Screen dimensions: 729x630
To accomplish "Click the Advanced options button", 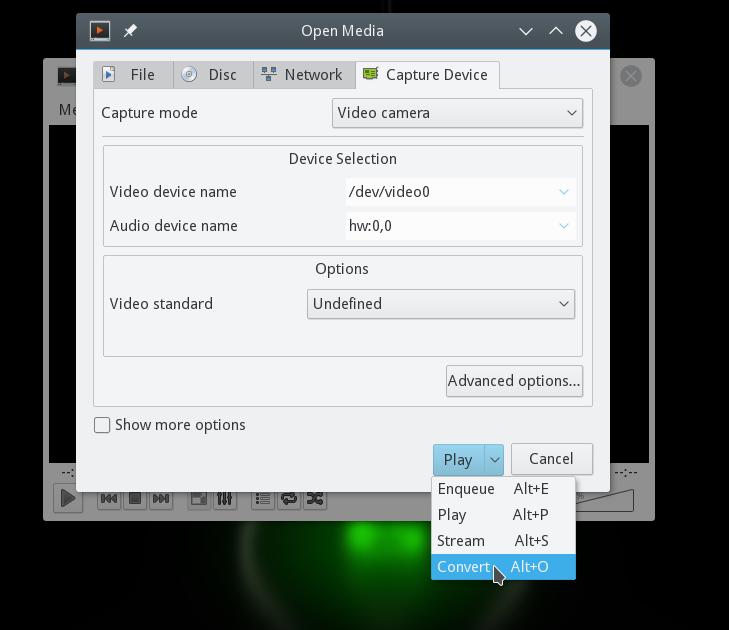I will pyautogui.click(x=514, y=381).
